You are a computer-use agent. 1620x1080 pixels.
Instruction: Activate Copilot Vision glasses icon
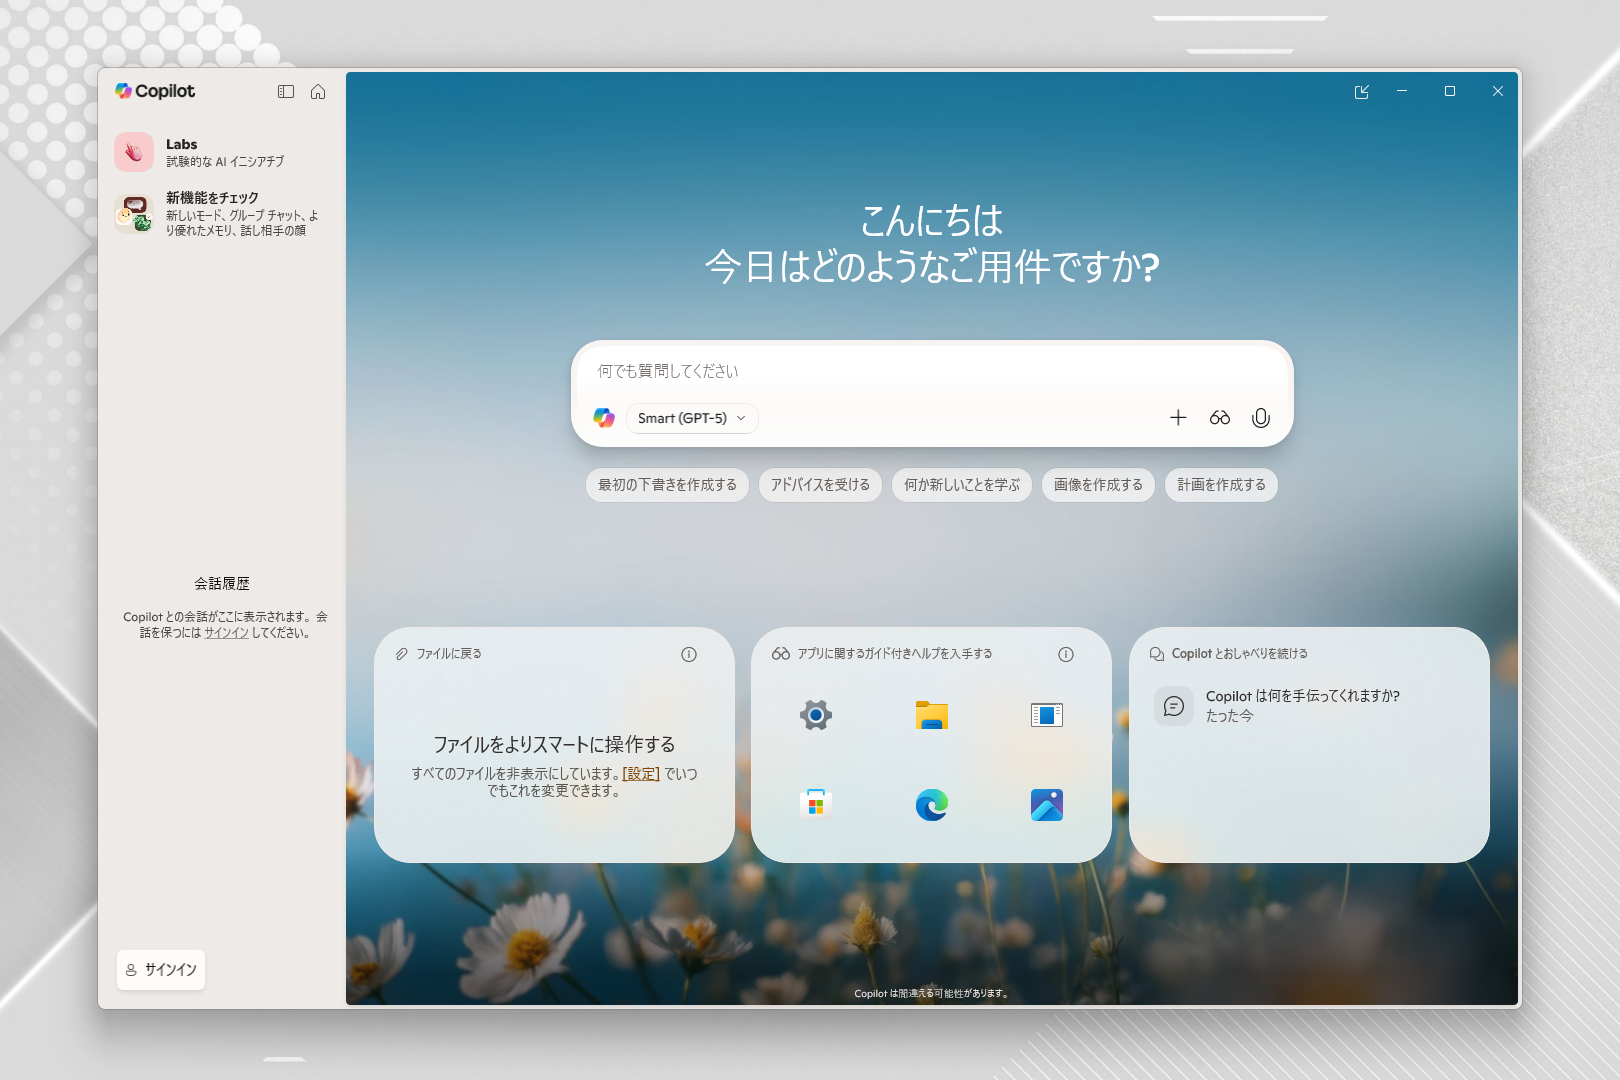click(x=1219, y=418)
